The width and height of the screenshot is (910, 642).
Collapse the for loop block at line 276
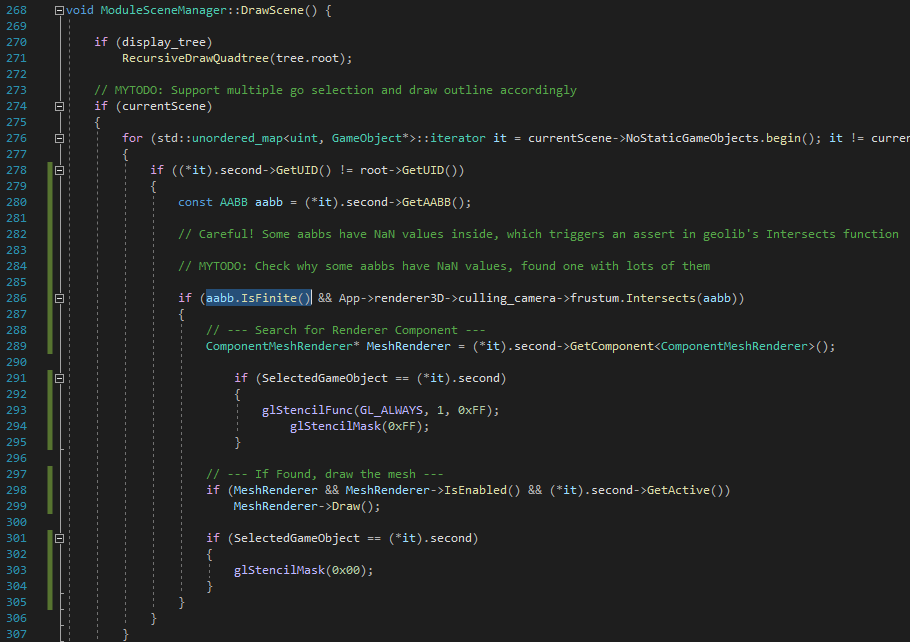[x=59, y=138]
